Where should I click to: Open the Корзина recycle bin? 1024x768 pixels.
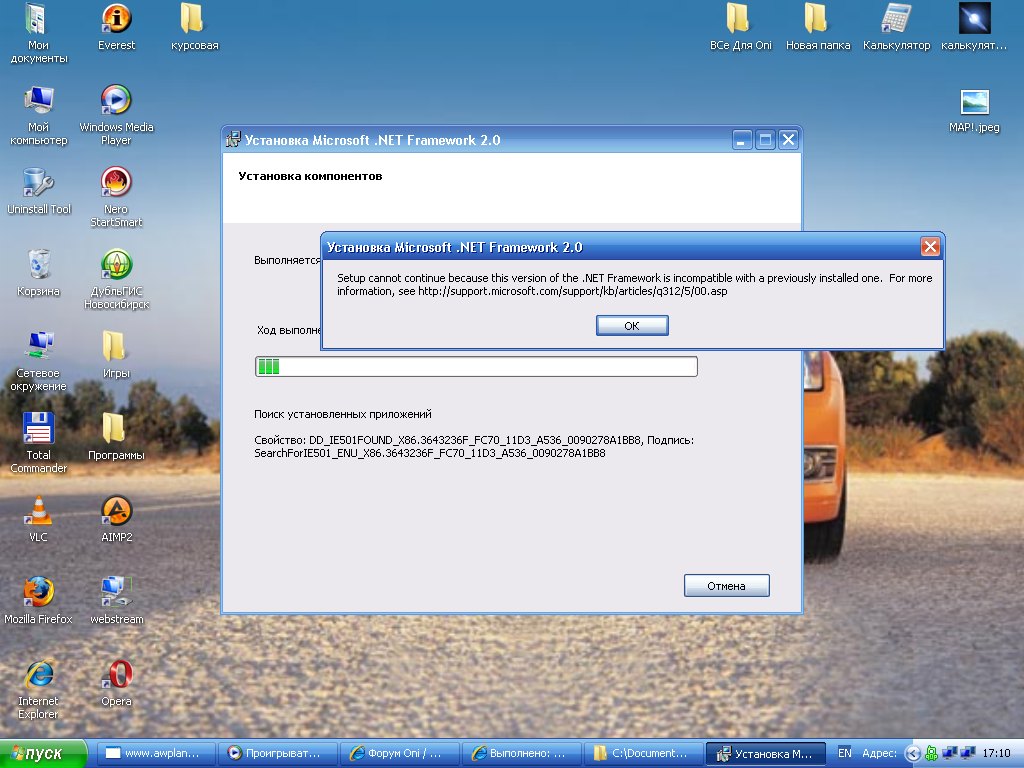(x=38, y=266)
